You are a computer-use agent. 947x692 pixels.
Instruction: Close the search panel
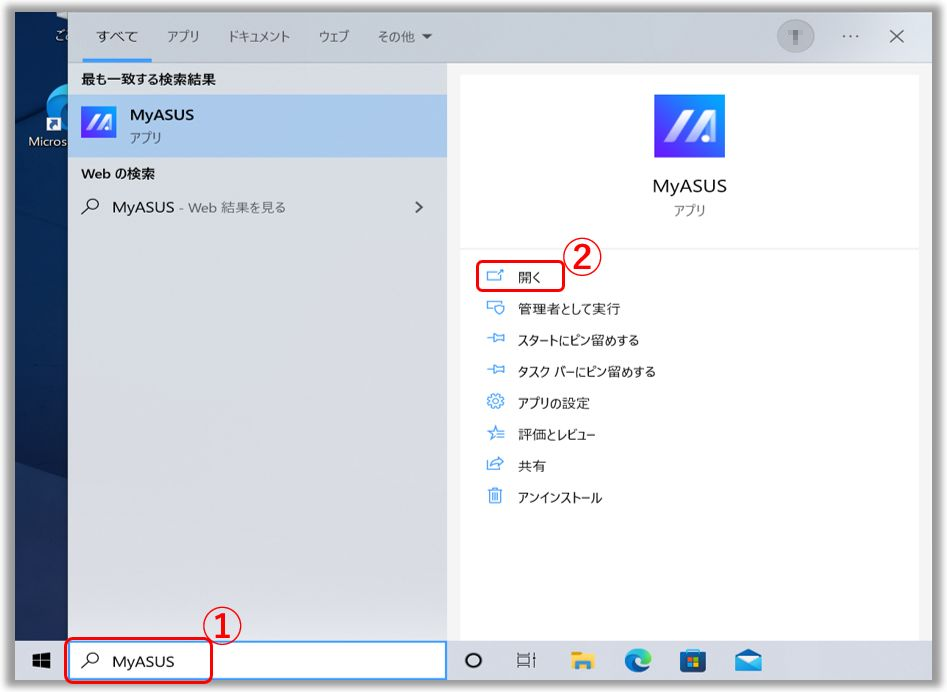[x=897, y=37]
